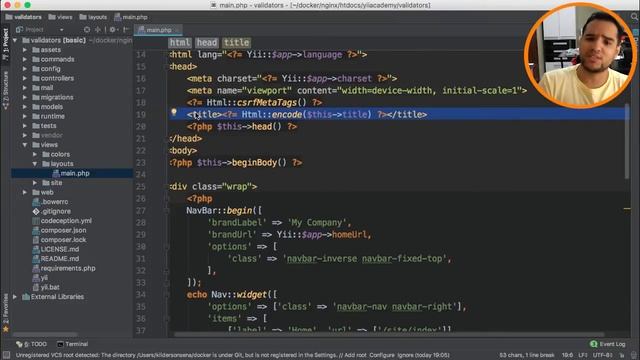Expand the External Libraries node

15,297
